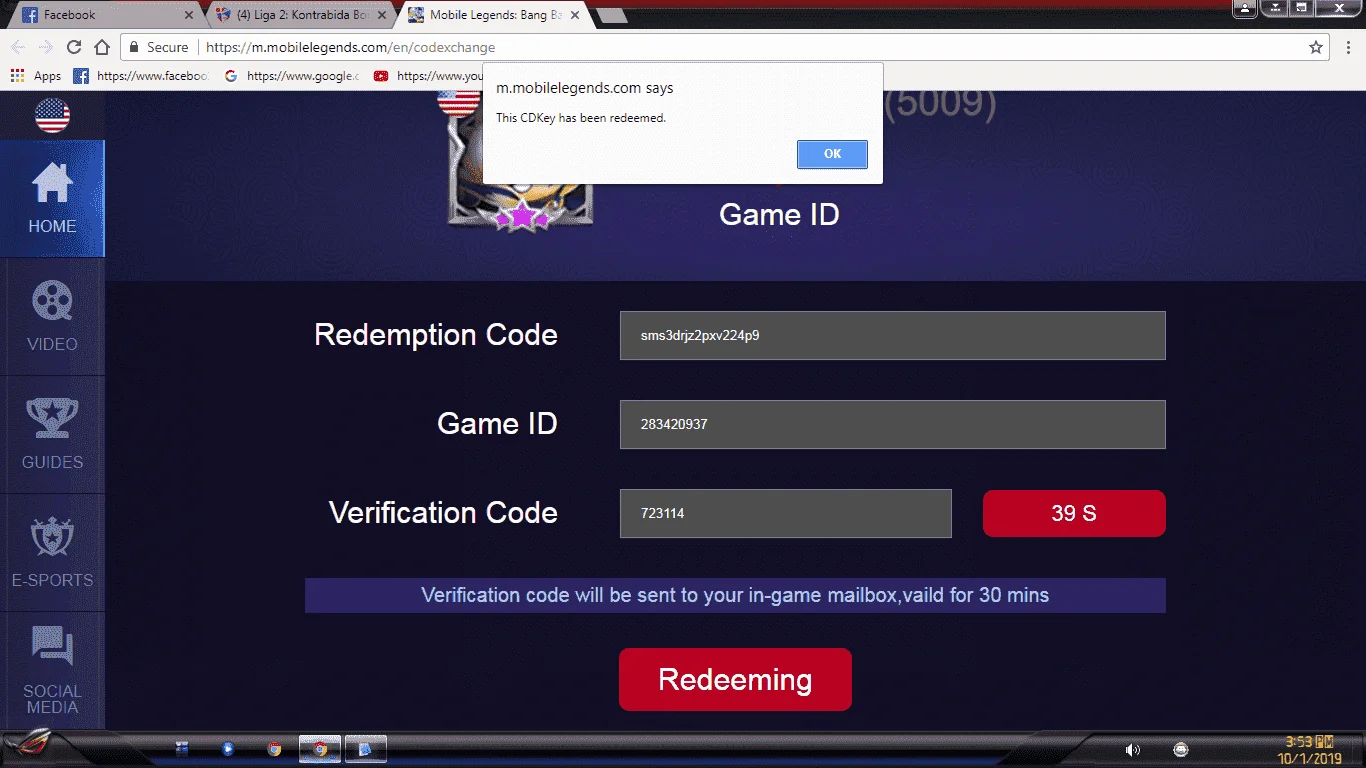1366x768 pixels.
Task: Close the Liga 2: Kontrabida tab
Action: pyautogui.click(x=382, y=15)
